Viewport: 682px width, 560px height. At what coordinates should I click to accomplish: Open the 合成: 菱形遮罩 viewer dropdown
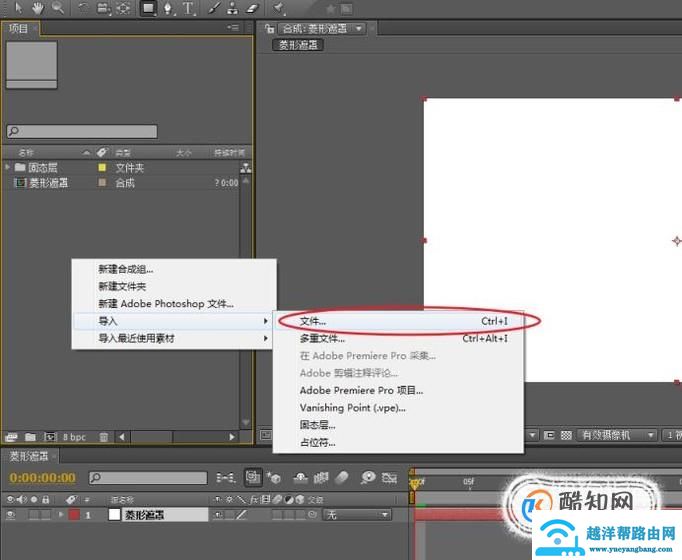click(322, 29)
